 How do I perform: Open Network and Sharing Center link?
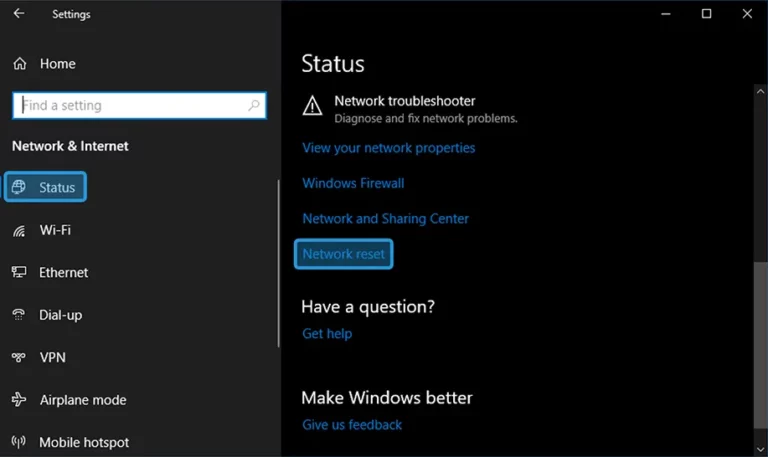point(385,218)
